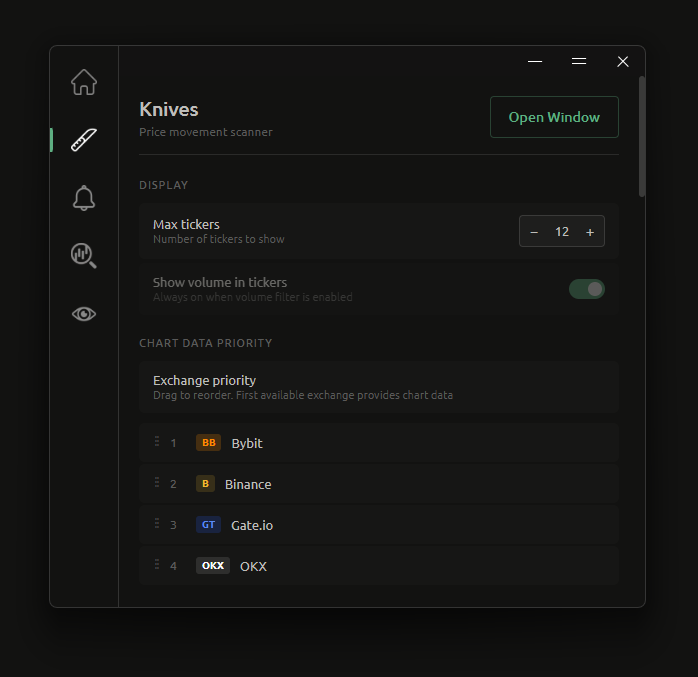The image size is (698, 677).
Task: Click the Max tickers value 12
Action: (x=562, y=232)
